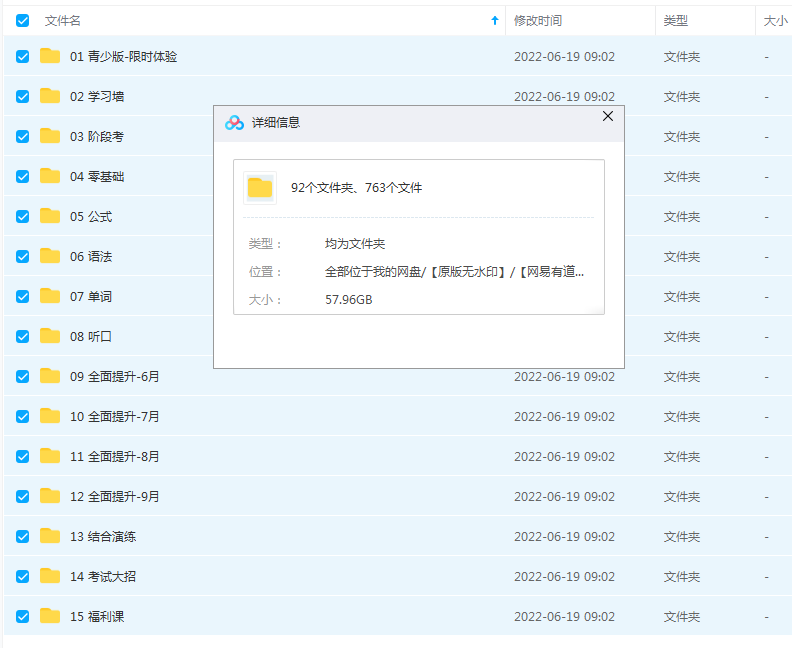The height and width of the screenshot is (648, 792).
Task: Uncheck the 13 结合演练 checkbox
Action: (x=22, y=536)
